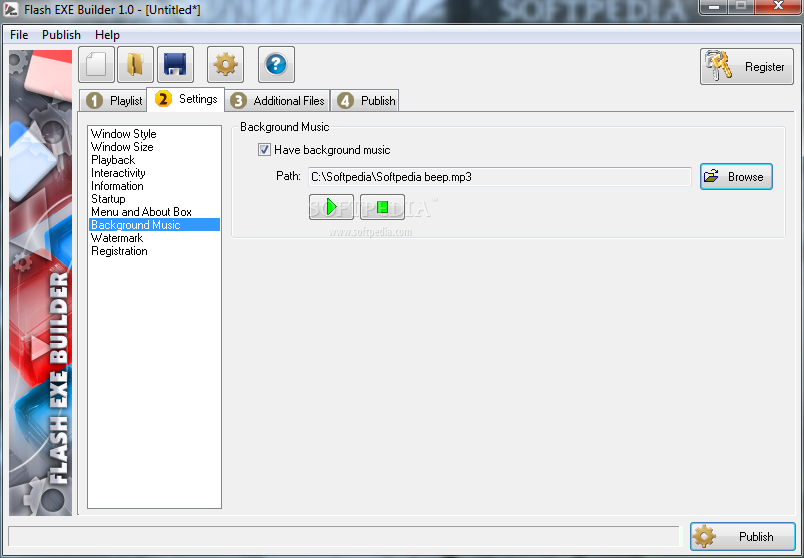The image size is (804, 558).
Task: Click the music Path input field
Action: pos(499,177)
